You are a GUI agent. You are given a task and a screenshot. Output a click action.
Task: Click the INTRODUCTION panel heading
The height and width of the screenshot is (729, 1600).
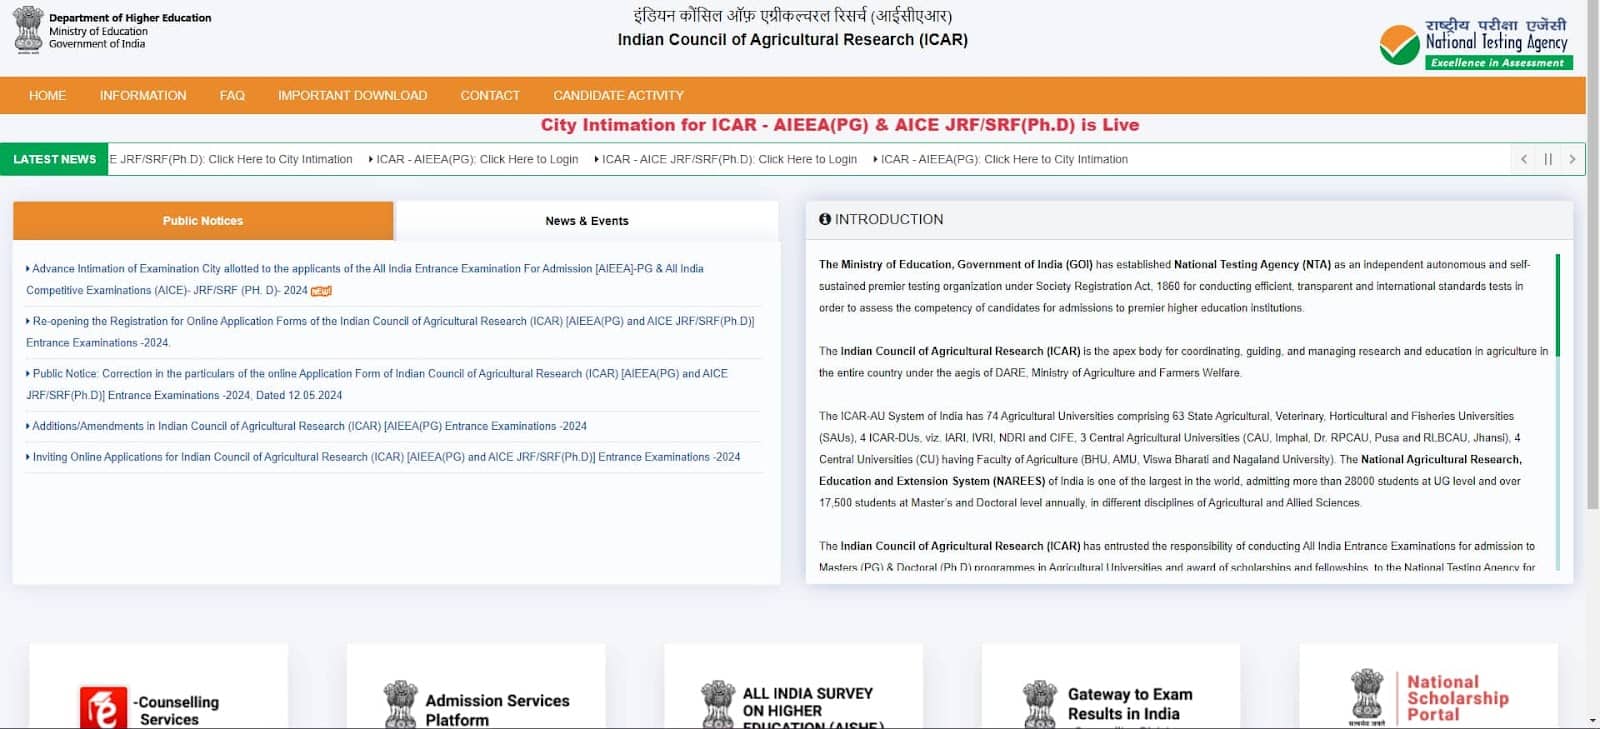click(889, 219)
